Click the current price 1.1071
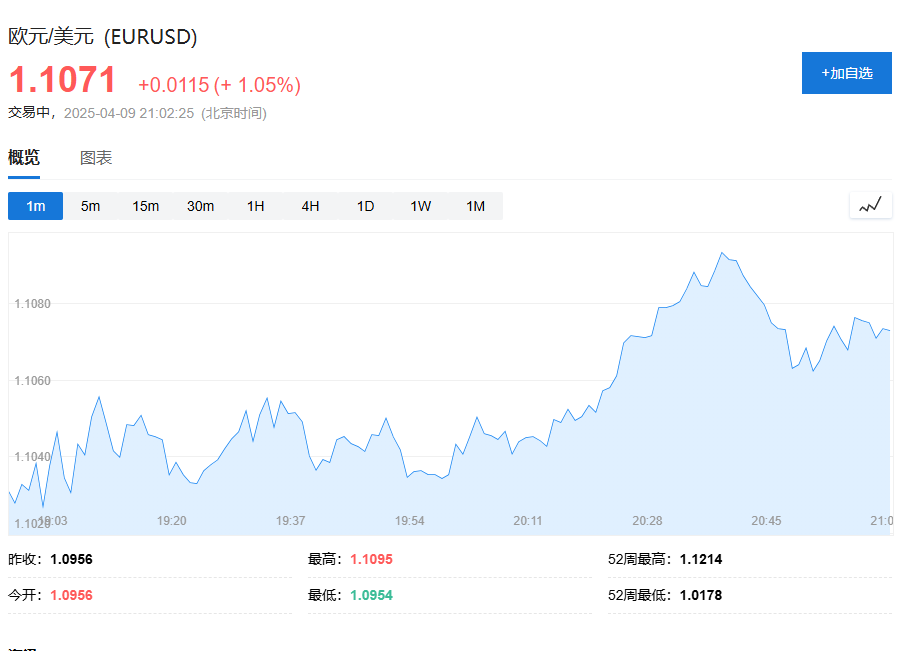The image size is (920, 651). pyautogui.click(x=62, y=79)
